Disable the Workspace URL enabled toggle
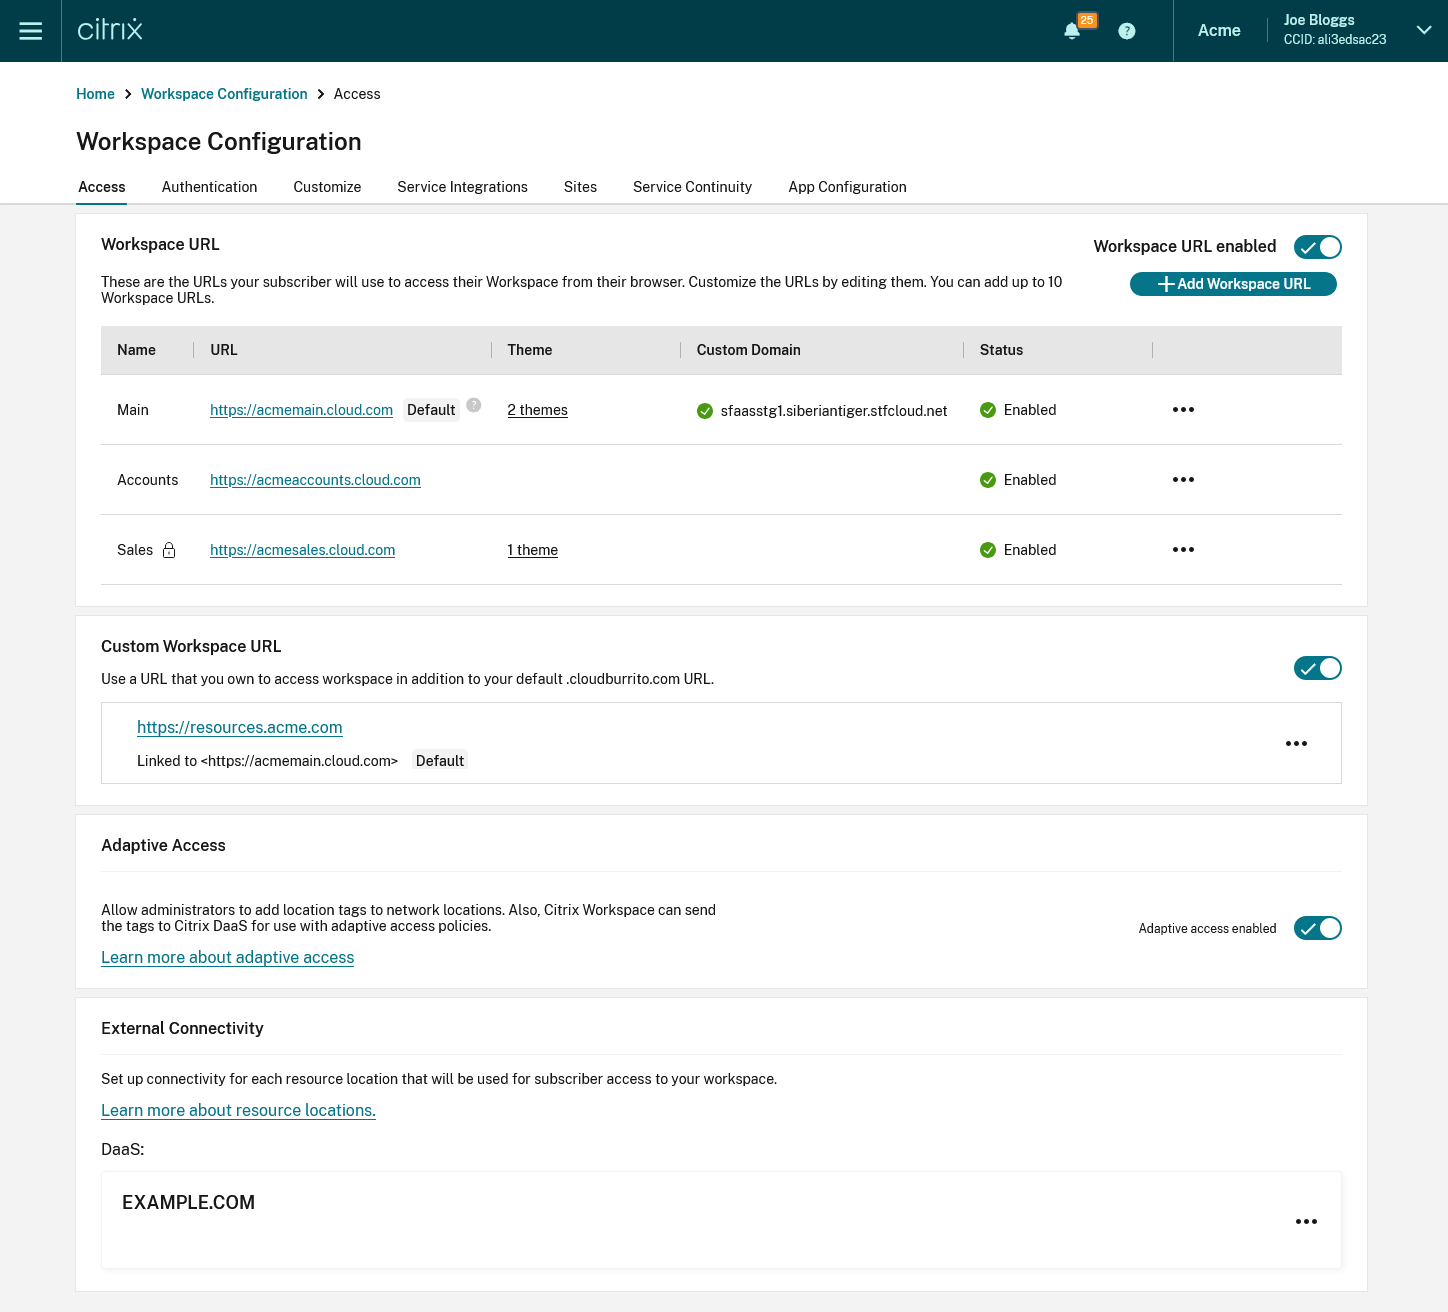The image size is (1448, 1312). click(x=1317, y=247)
